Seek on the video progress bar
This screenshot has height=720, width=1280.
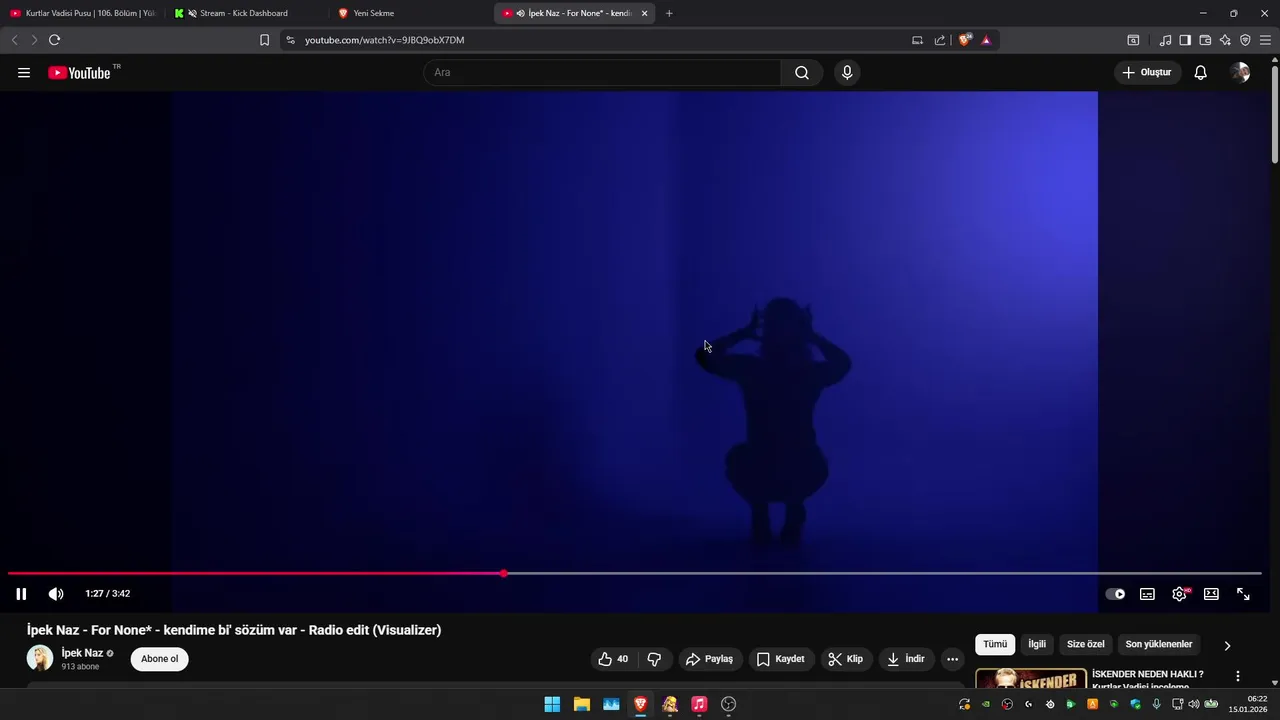click(635, 573)
